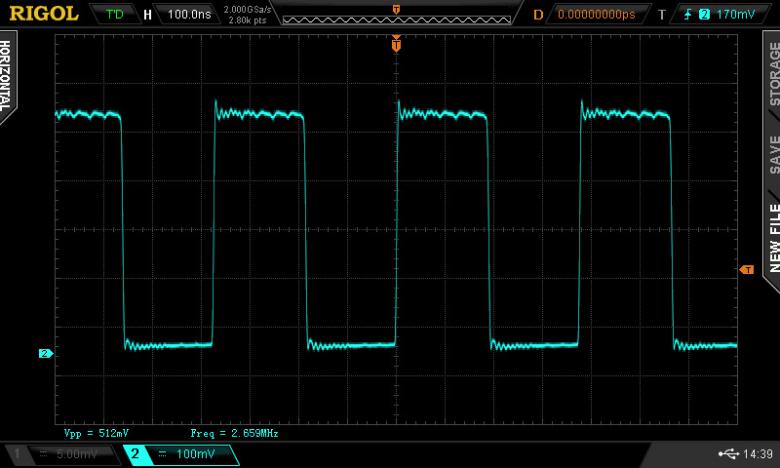Image resolution: width=780 pixels, height=468 pixels.
Task: Click the channel 2 ground reference marker
Action: [45, 353]
